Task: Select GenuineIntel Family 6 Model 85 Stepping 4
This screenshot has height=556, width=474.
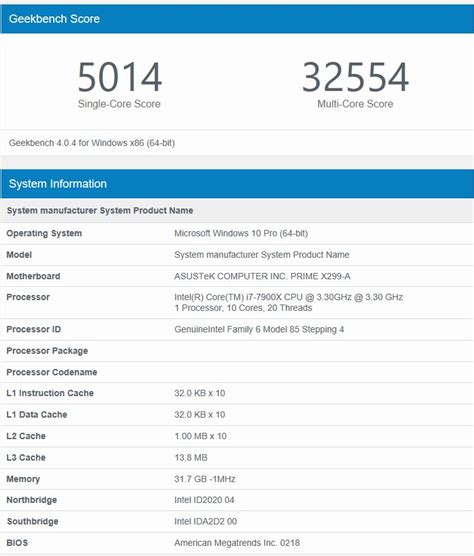Action: point(259,329)
